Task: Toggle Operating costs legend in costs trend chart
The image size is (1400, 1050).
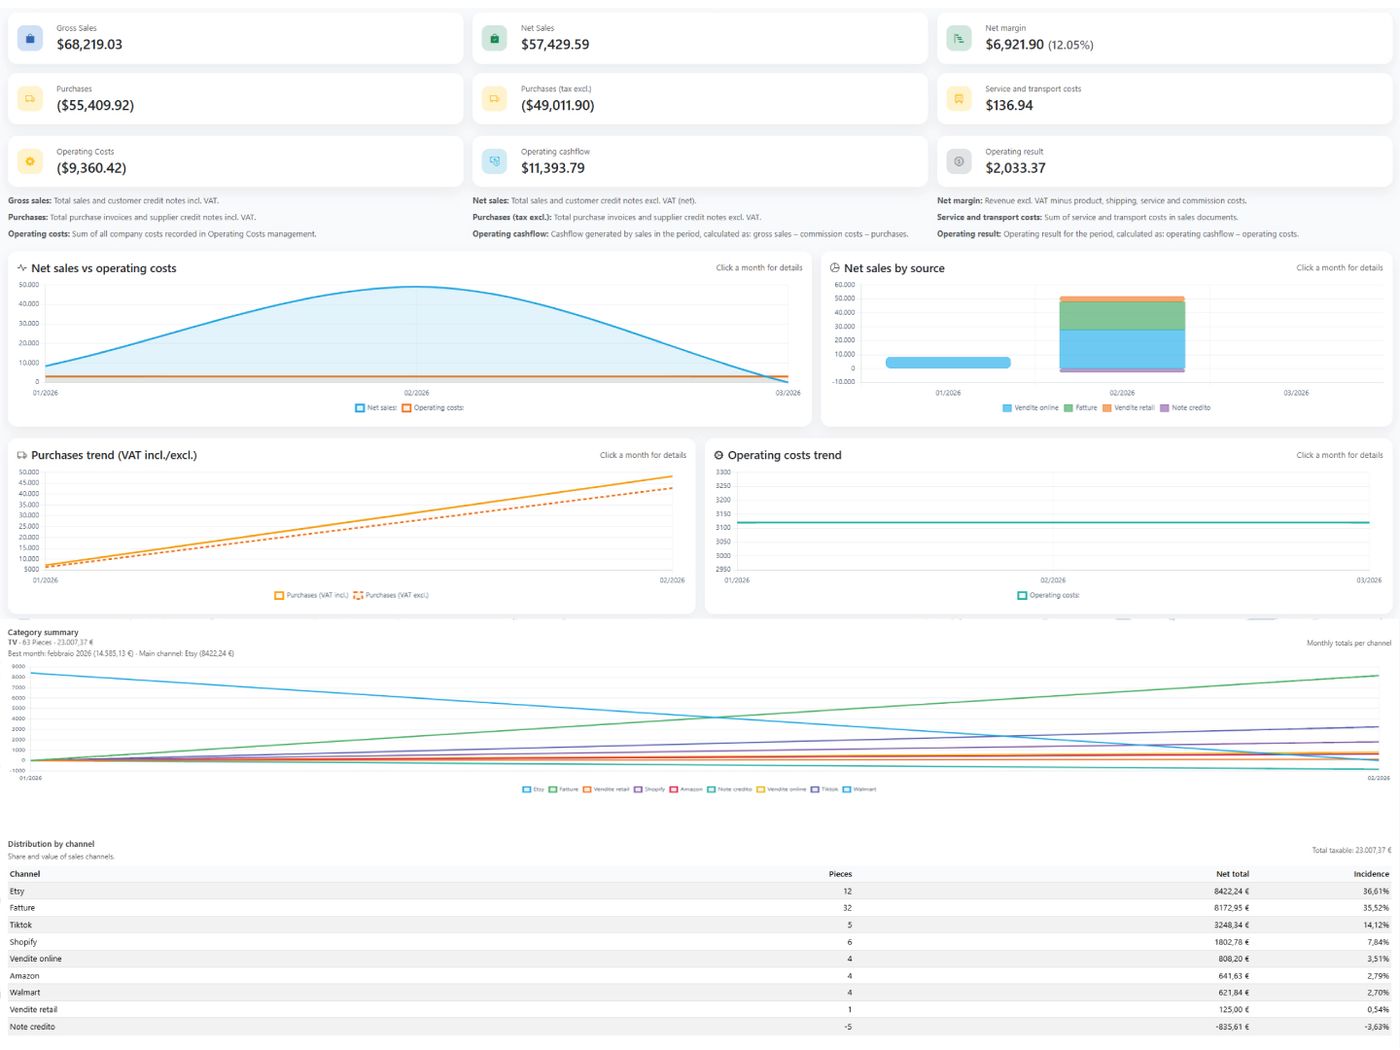Action: click(1048, 595)
